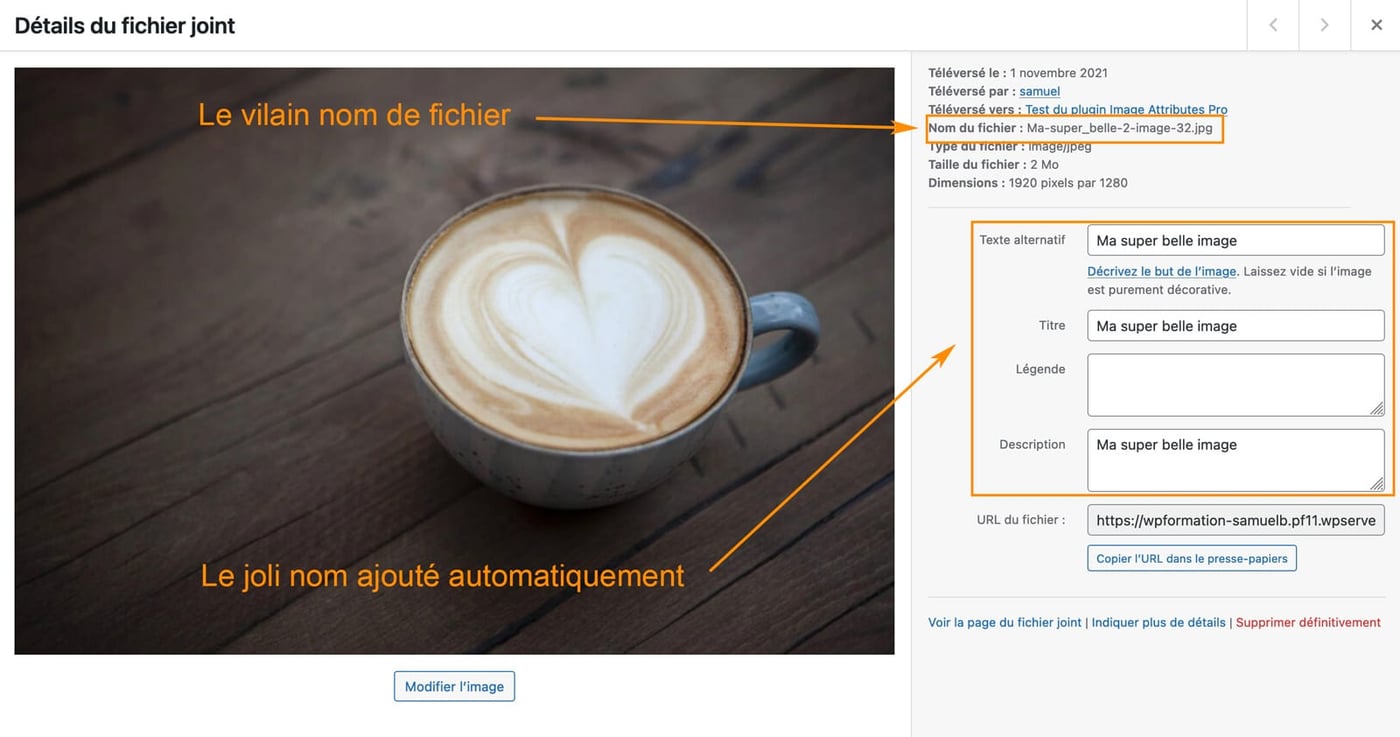Navigate to the next attachment with the right arrow
The image size is (1400, 737).
pos(1324,25)
